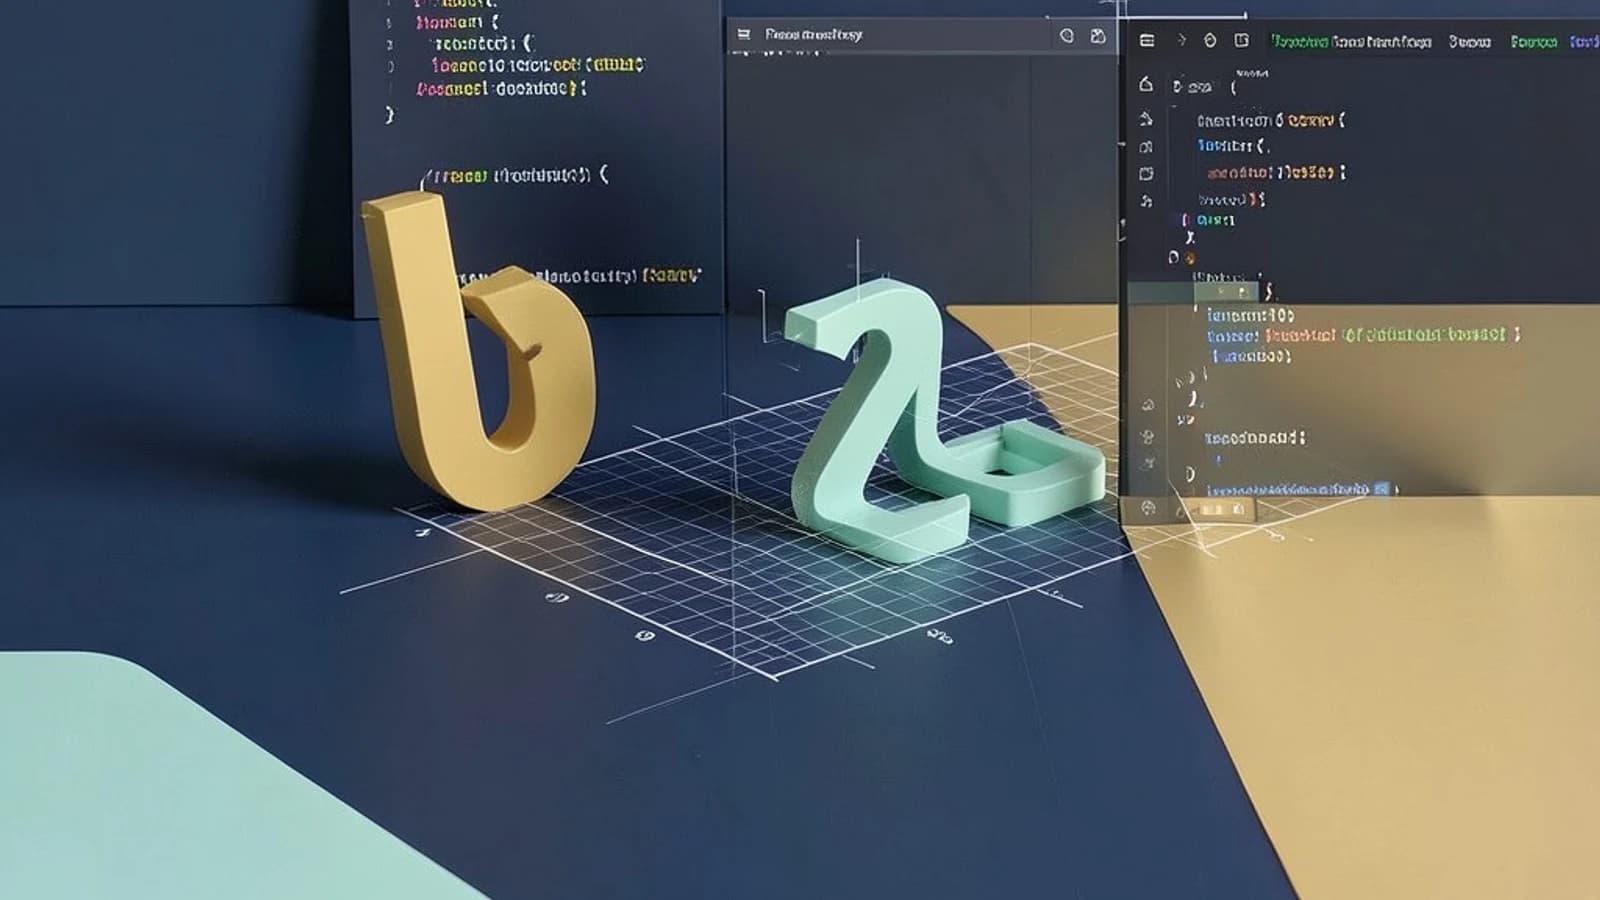The width and height of the screenshot is (1600, 900).
Task: Switch to the second green tab in right editor
Action: click(x=1534, y=42)
